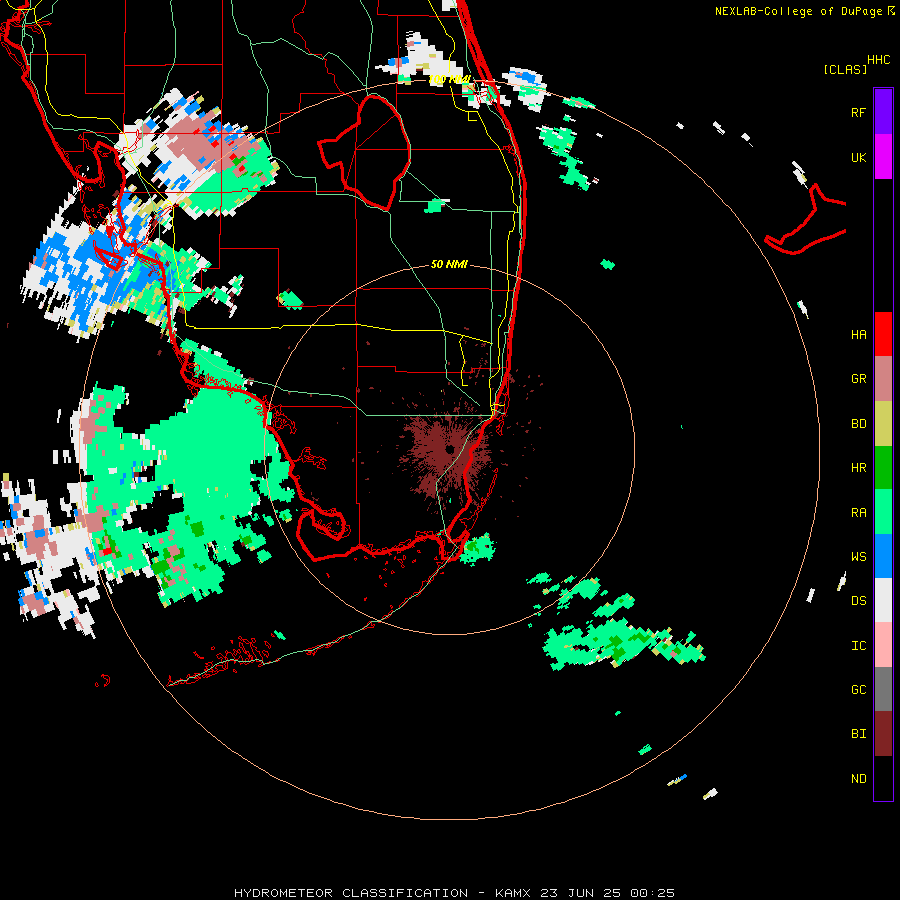The image size is (900, 900).
Task: Click the HA legend label
Action: pos(858,335)
